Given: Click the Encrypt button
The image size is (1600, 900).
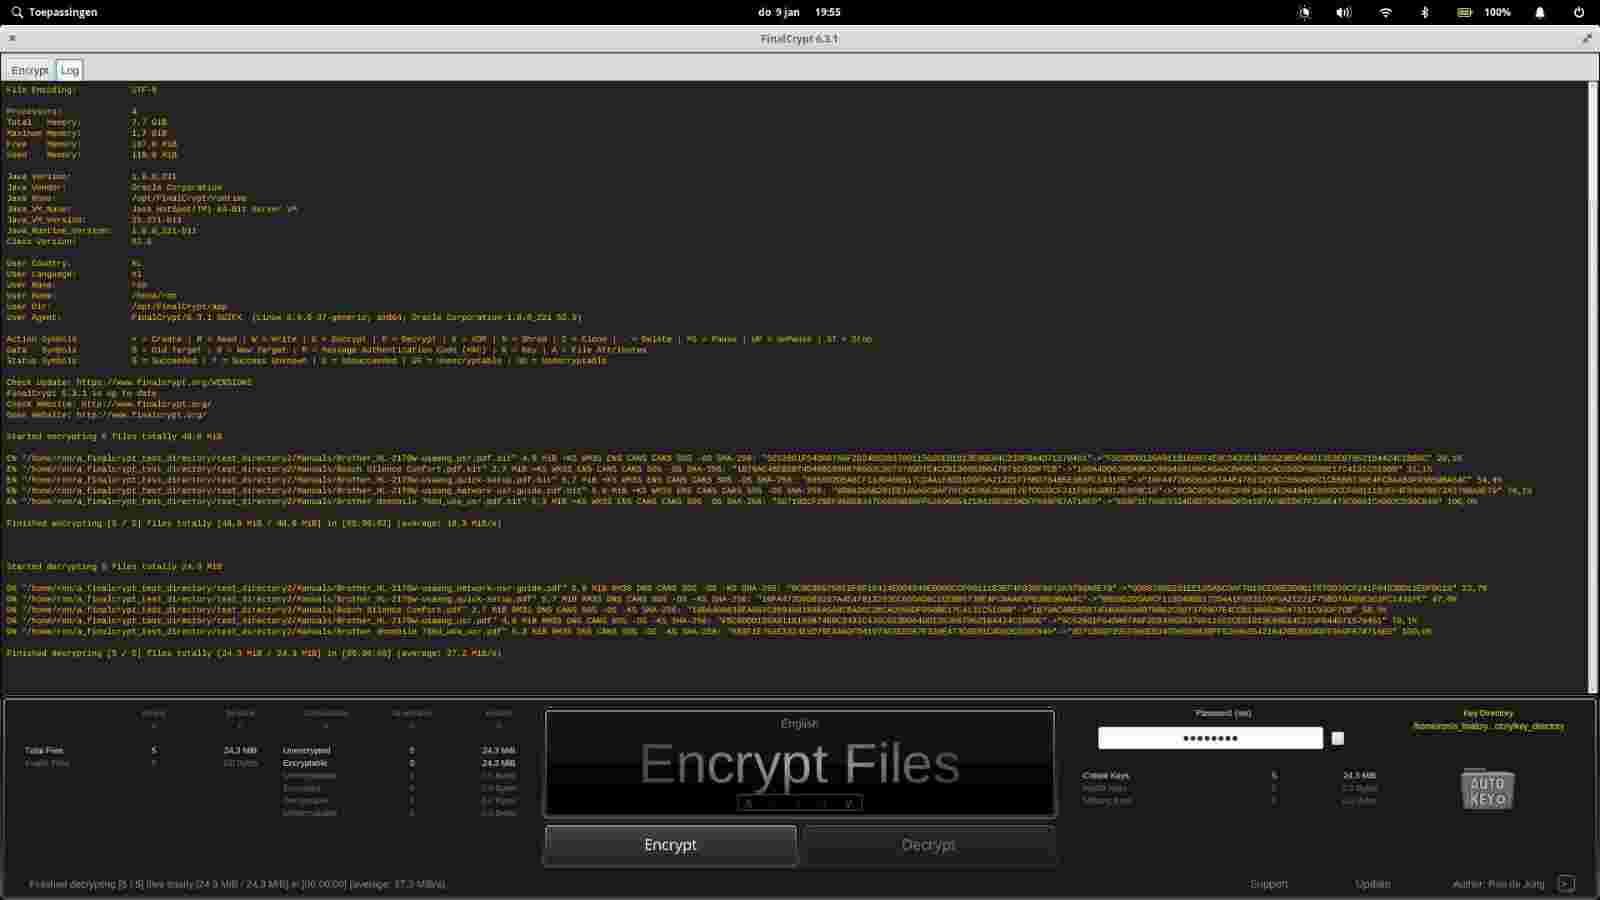Looking at the screenshot, I should [670, 845].
